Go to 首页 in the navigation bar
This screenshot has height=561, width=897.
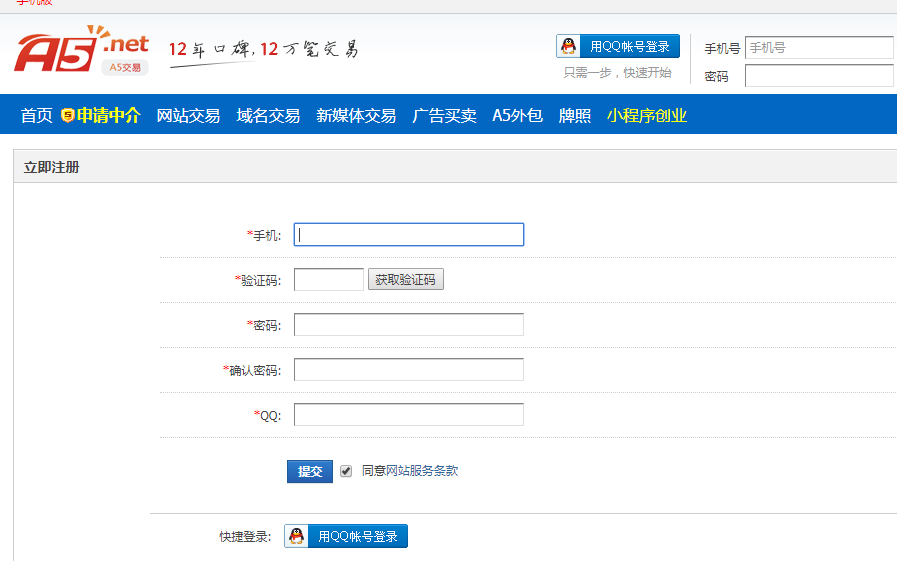[x=37, y=116]
